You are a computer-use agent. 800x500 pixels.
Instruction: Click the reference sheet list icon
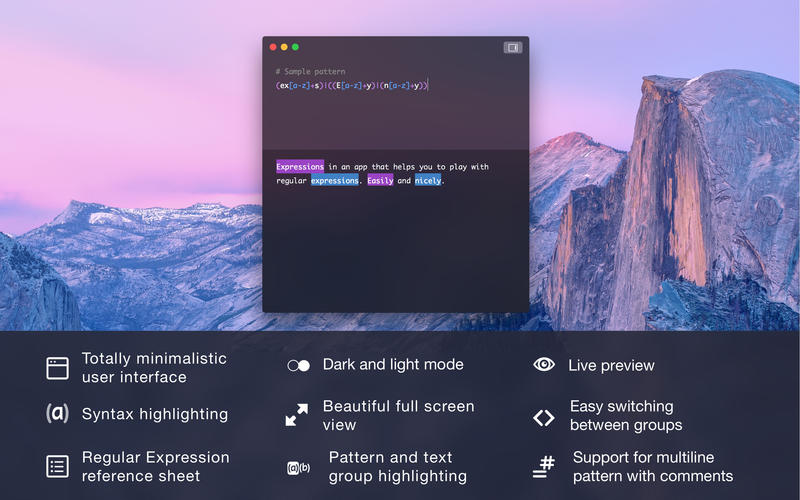[57, 466]
